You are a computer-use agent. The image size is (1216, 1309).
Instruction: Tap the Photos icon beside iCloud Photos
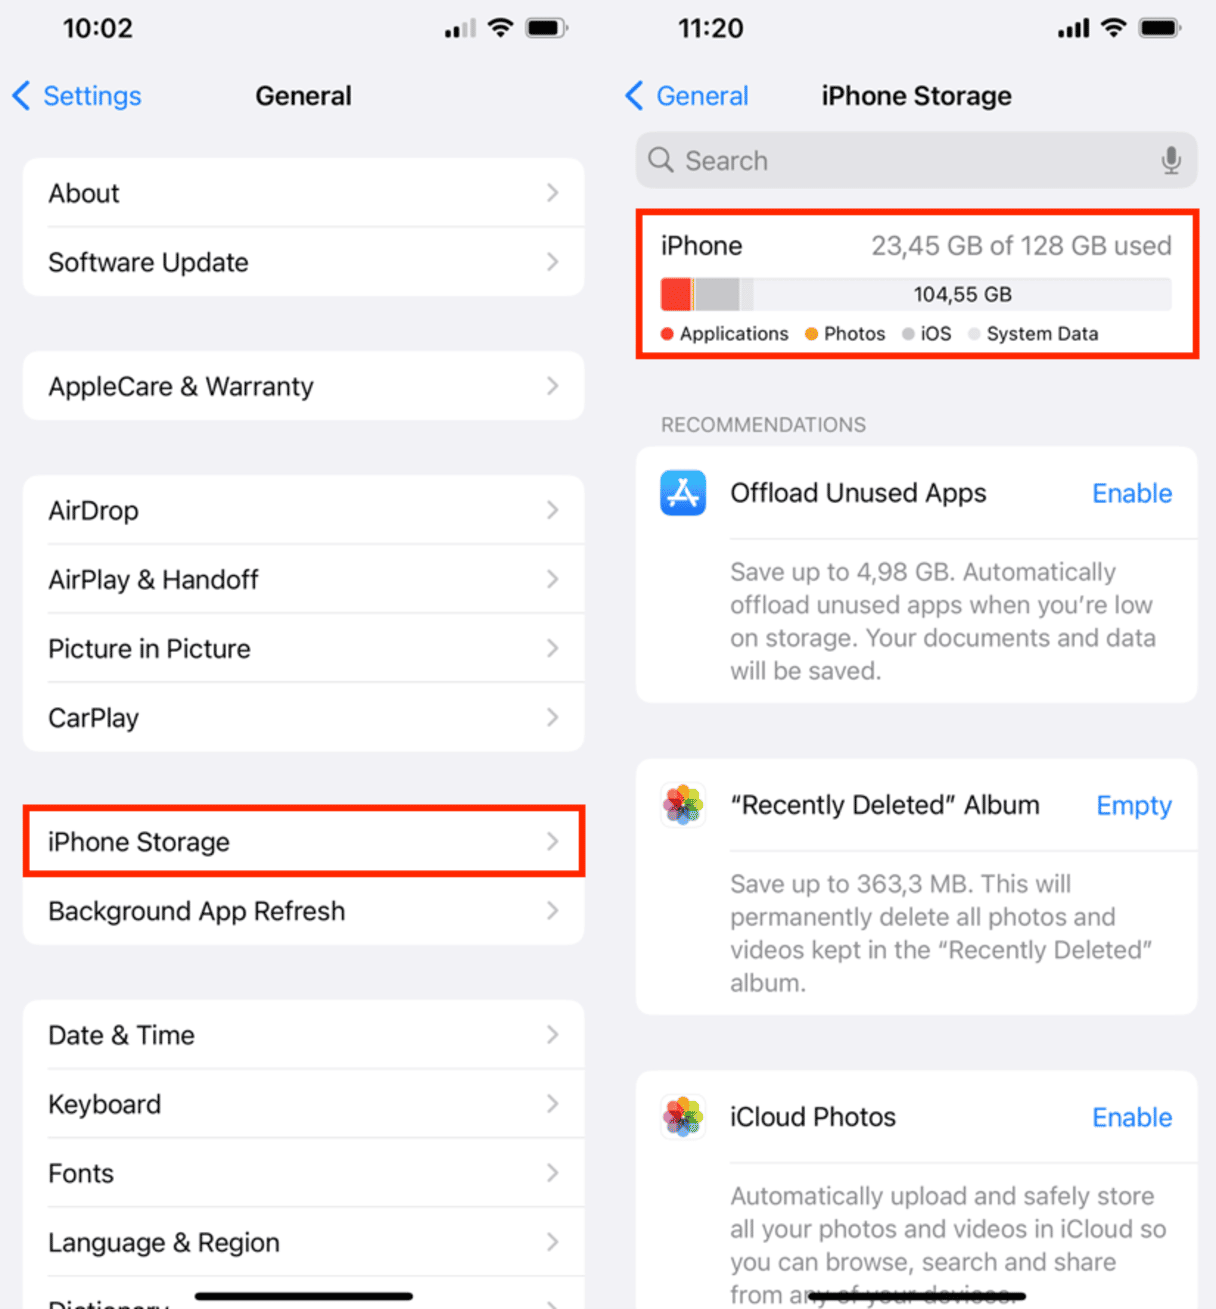[x=683, y=1117]
